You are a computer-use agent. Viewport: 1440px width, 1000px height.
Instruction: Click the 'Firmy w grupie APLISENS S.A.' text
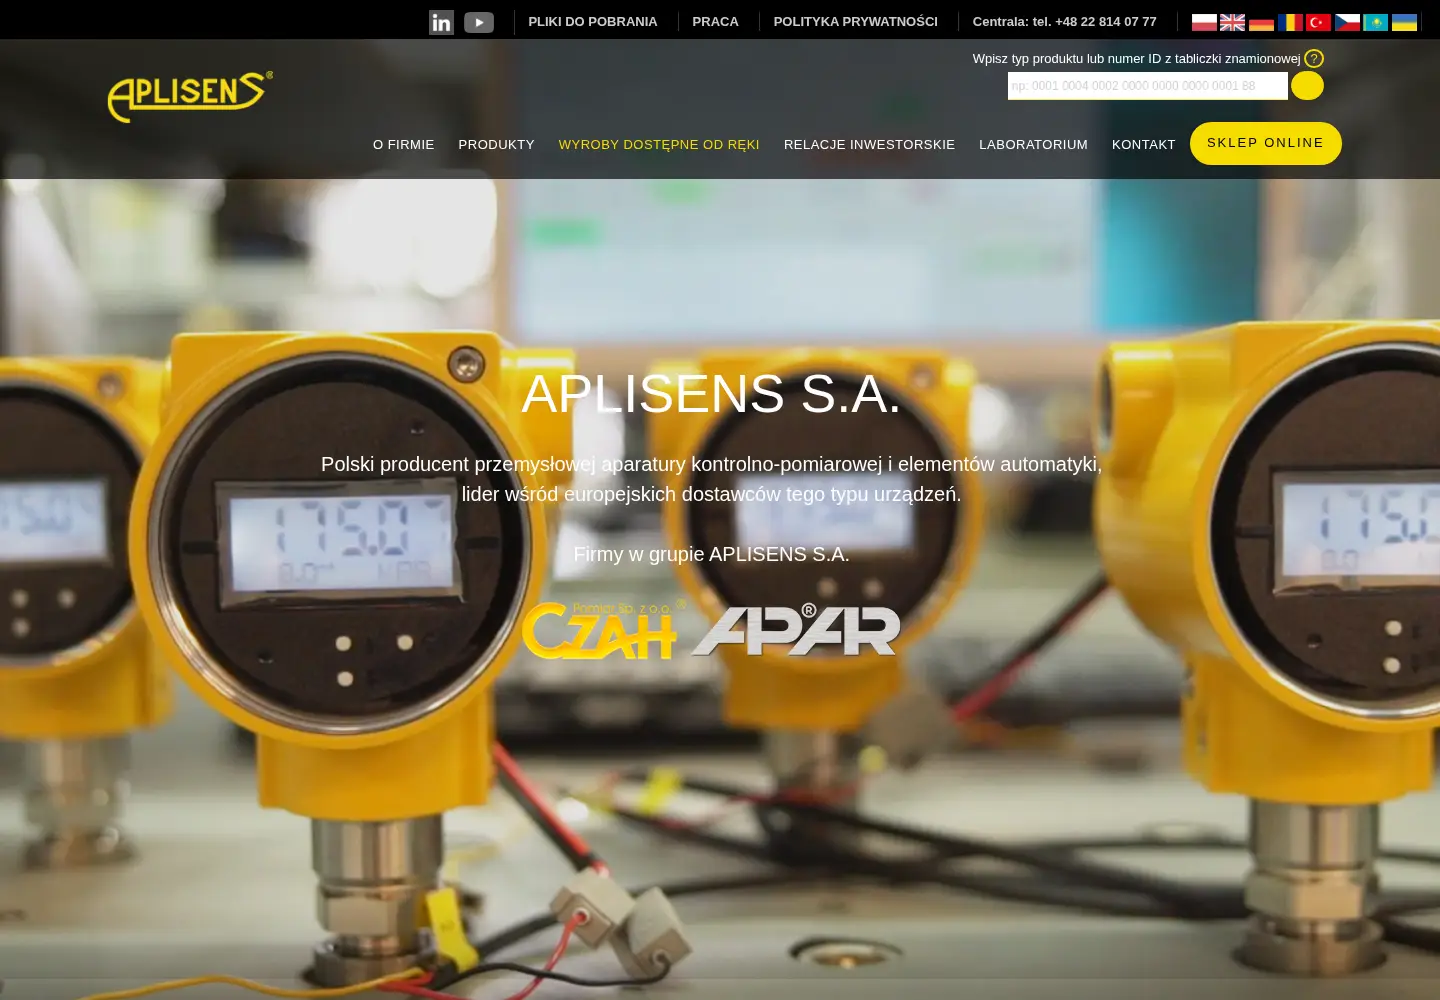coord(711,554)
